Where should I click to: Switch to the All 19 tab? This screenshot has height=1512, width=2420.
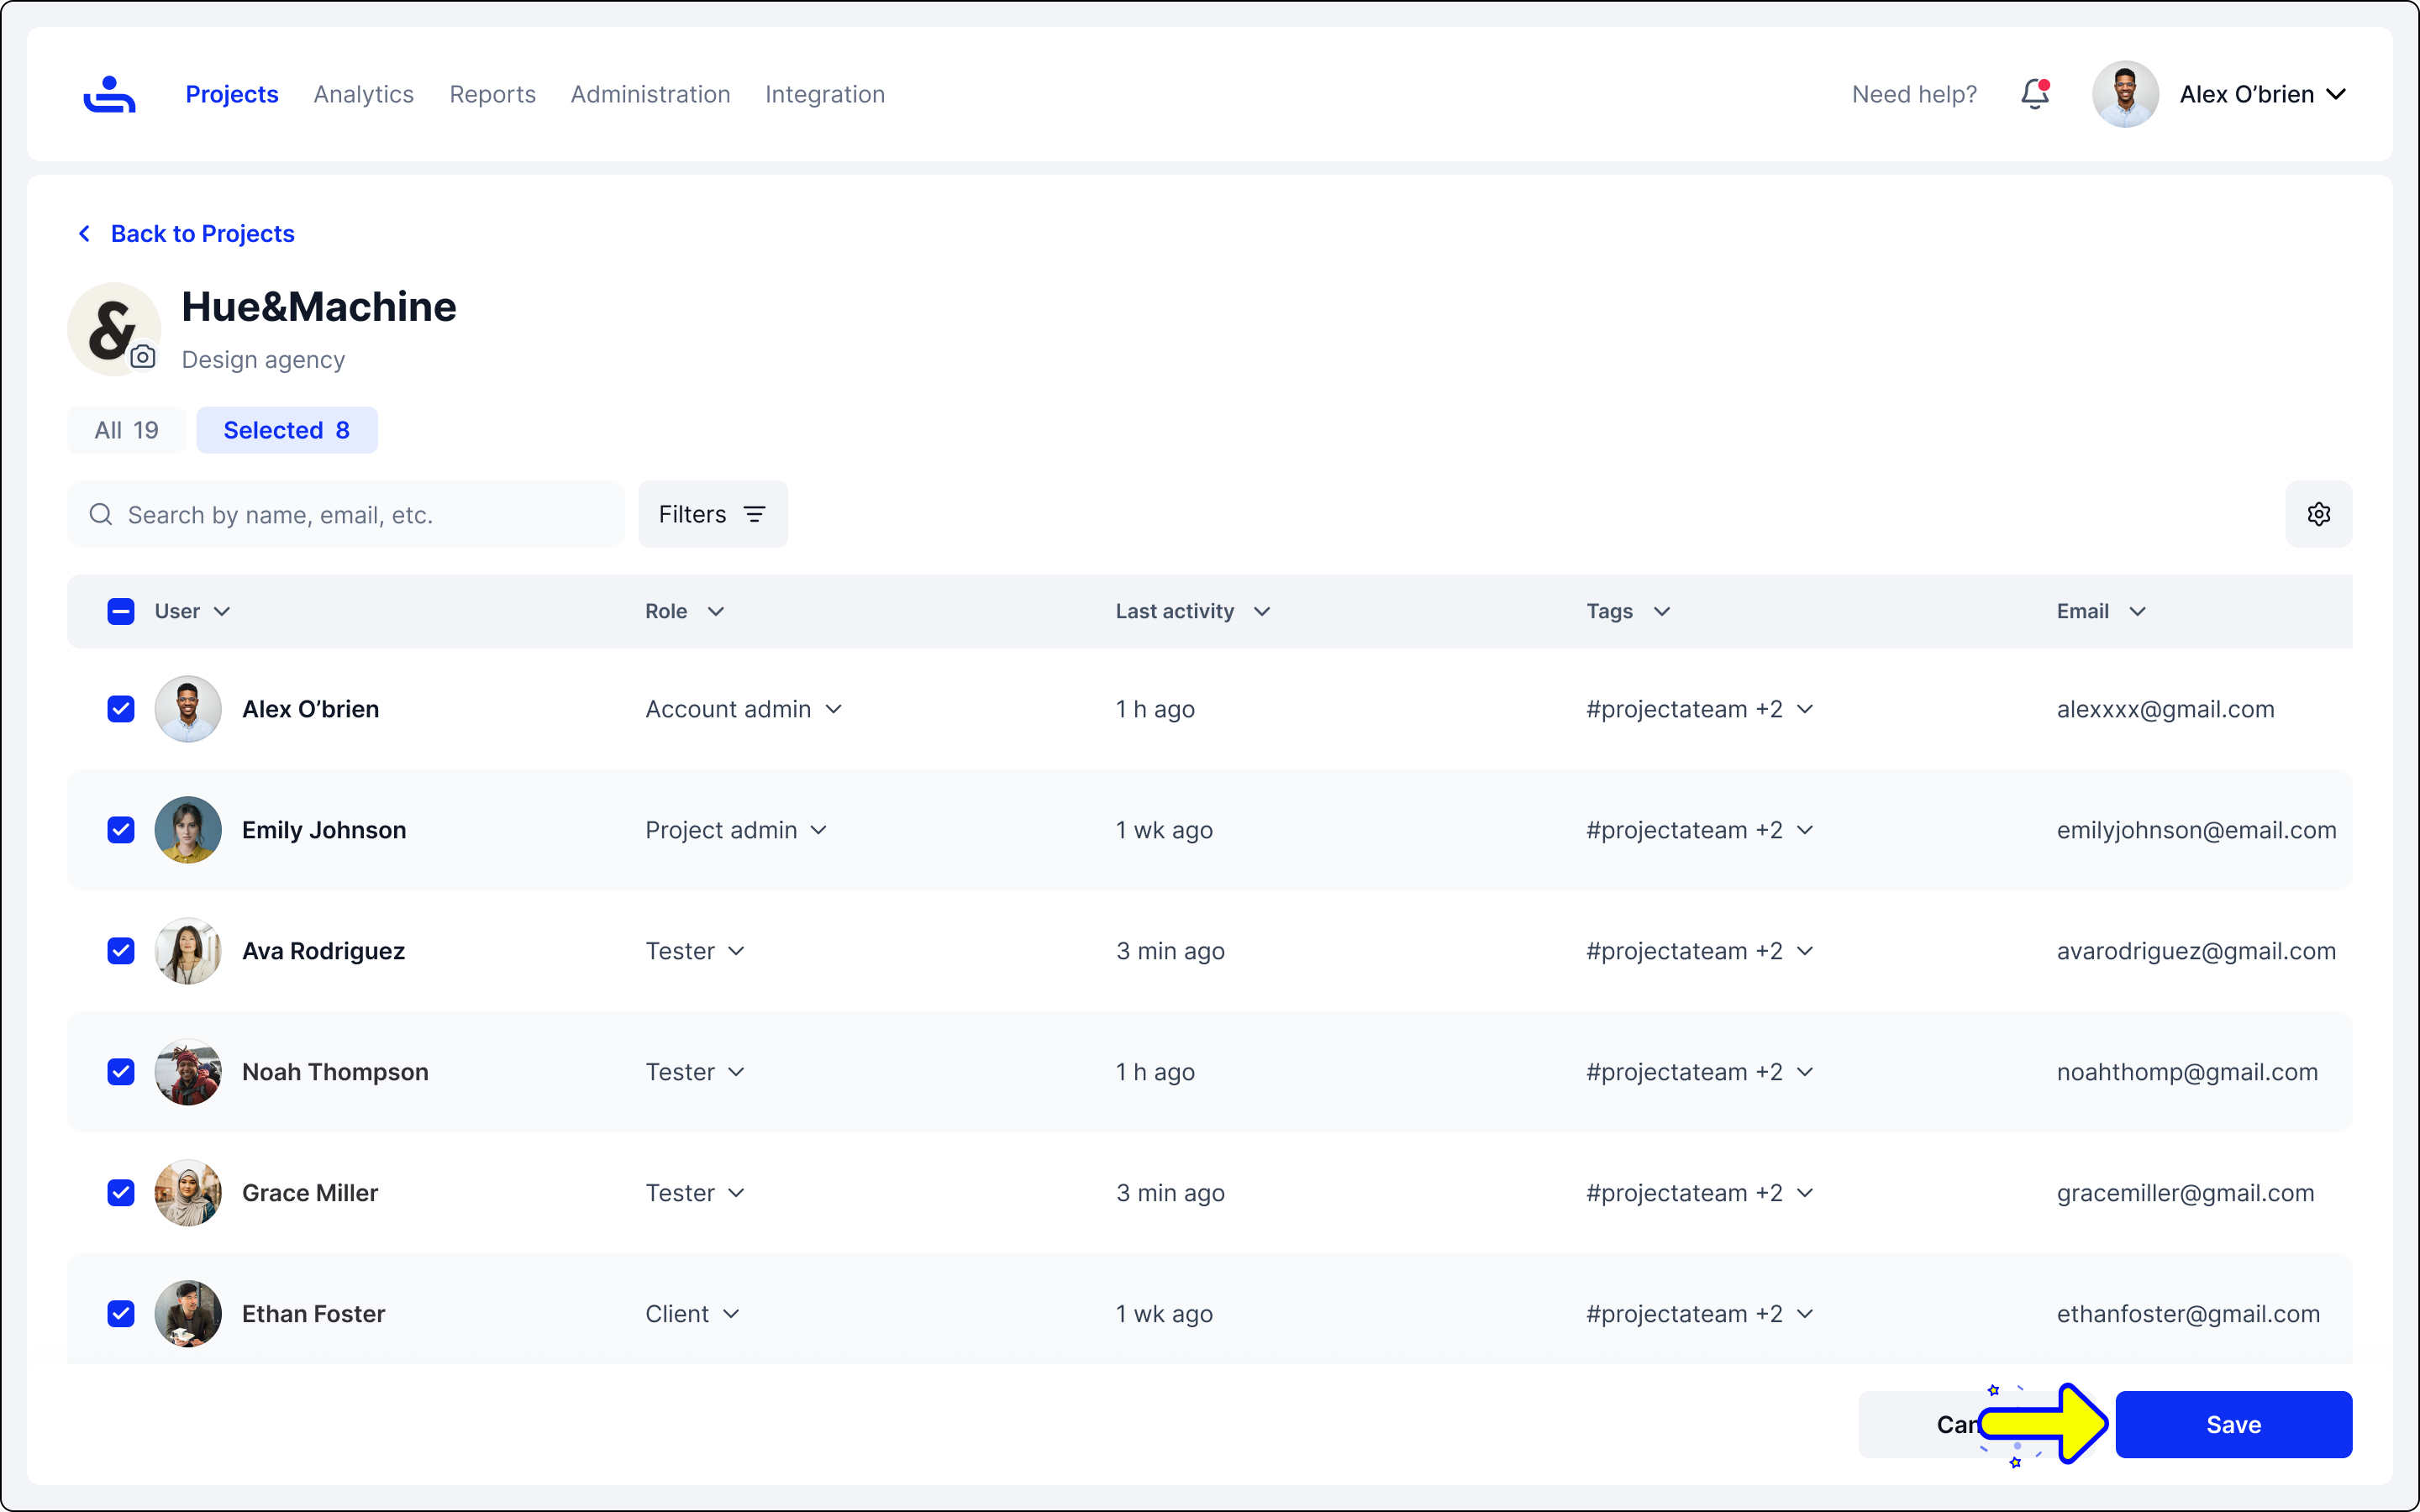click(x=126, y=430)
